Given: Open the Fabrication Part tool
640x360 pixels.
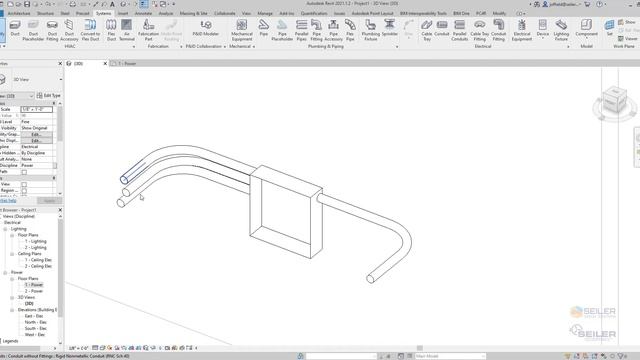Looking at the screenshot, I should tap(149, 30).
